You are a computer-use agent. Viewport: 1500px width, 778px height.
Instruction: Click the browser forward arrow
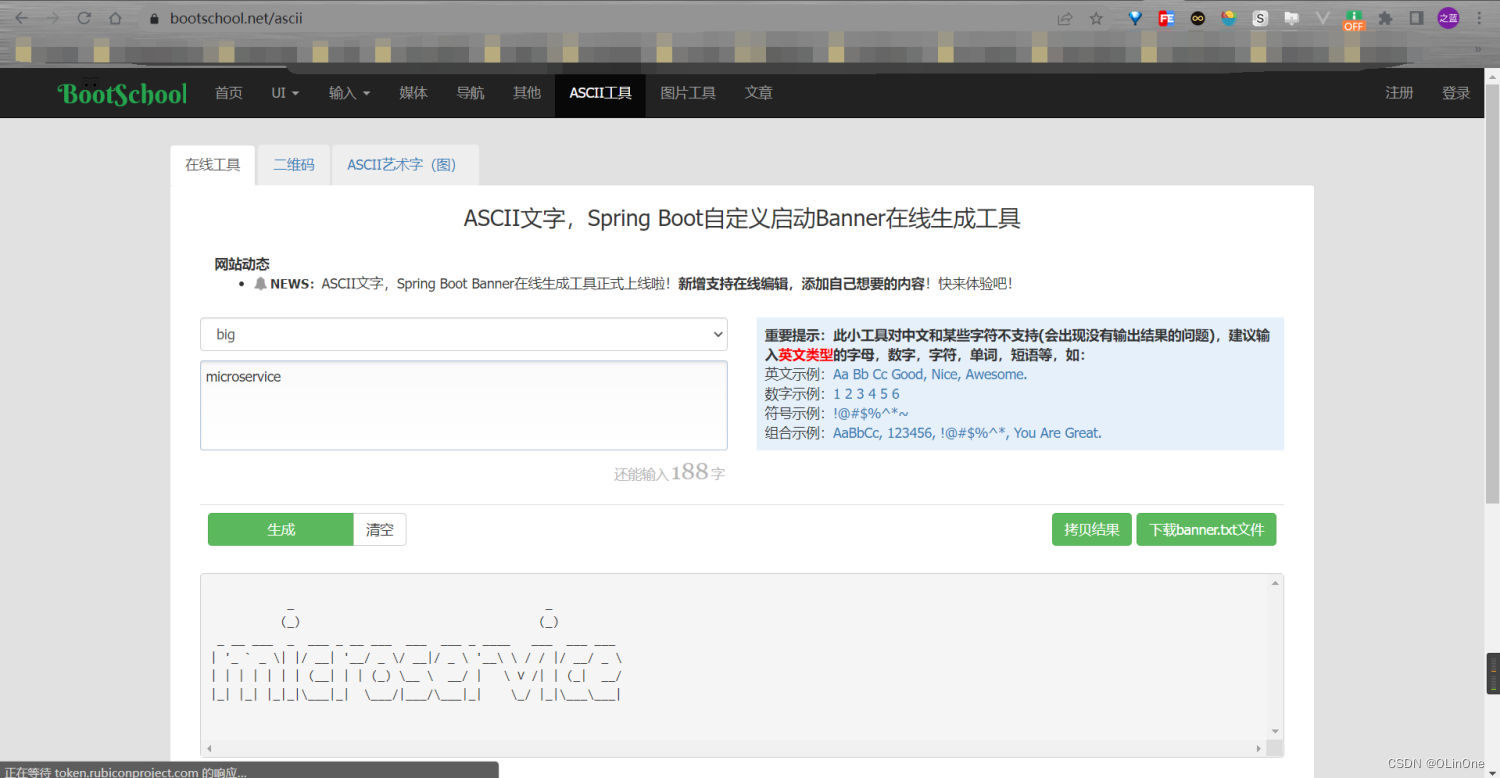pyautogui.click(x=52, y=18)
